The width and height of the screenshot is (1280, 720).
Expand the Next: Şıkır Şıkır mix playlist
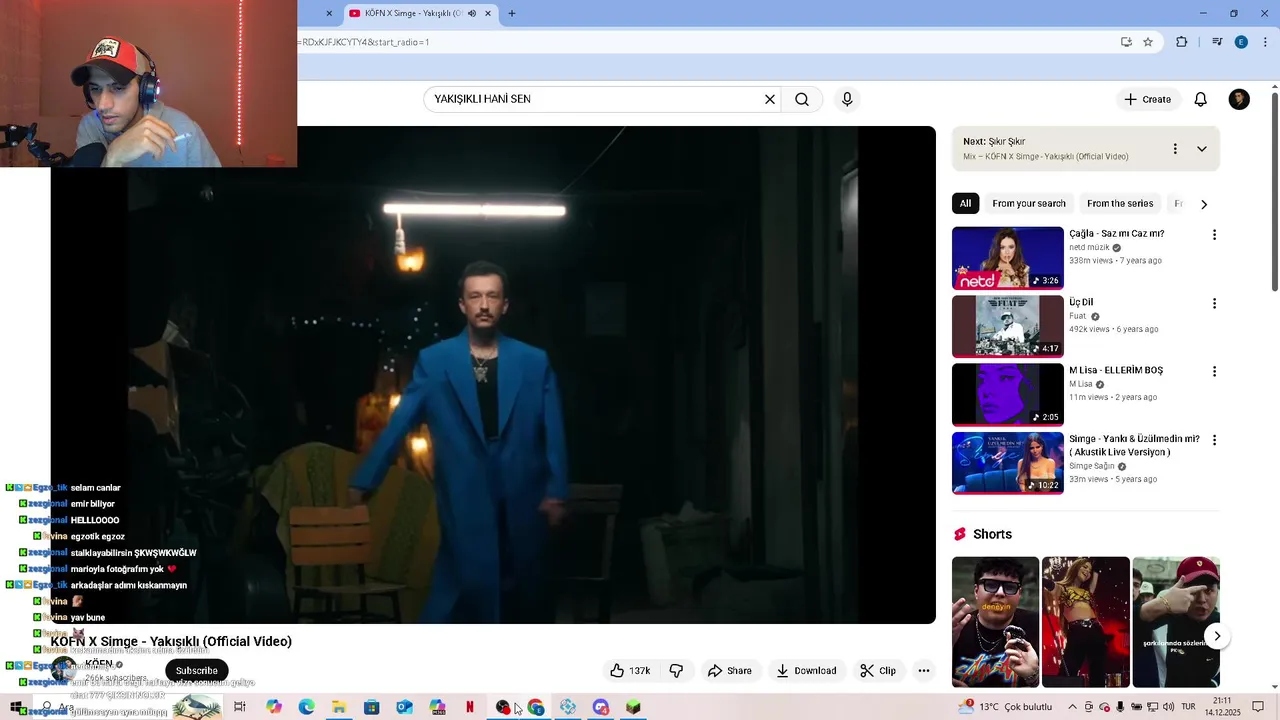click(1202, 149)
